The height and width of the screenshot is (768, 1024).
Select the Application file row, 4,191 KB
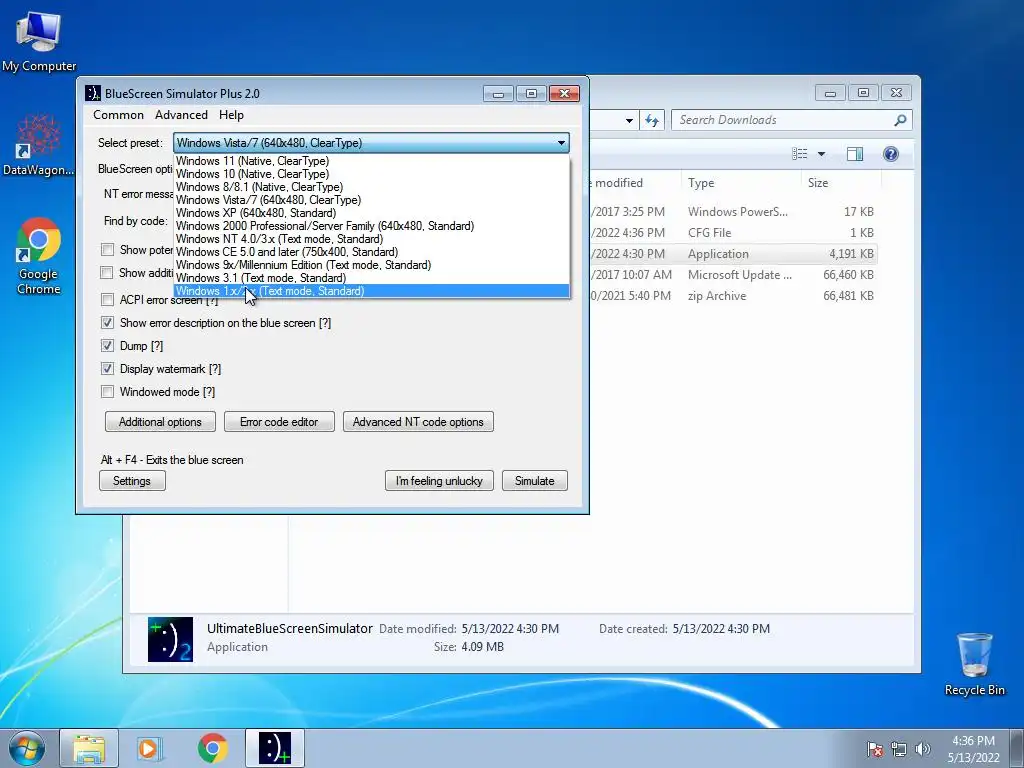(x=732, y=254)
